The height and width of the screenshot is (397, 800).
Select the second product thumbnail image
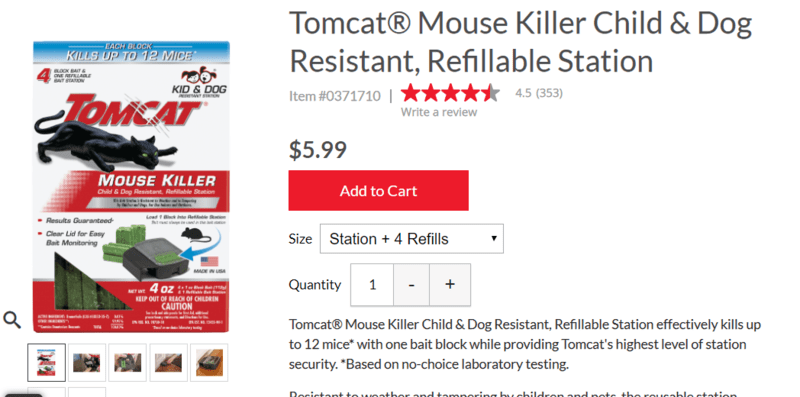(x=87, y=362)
